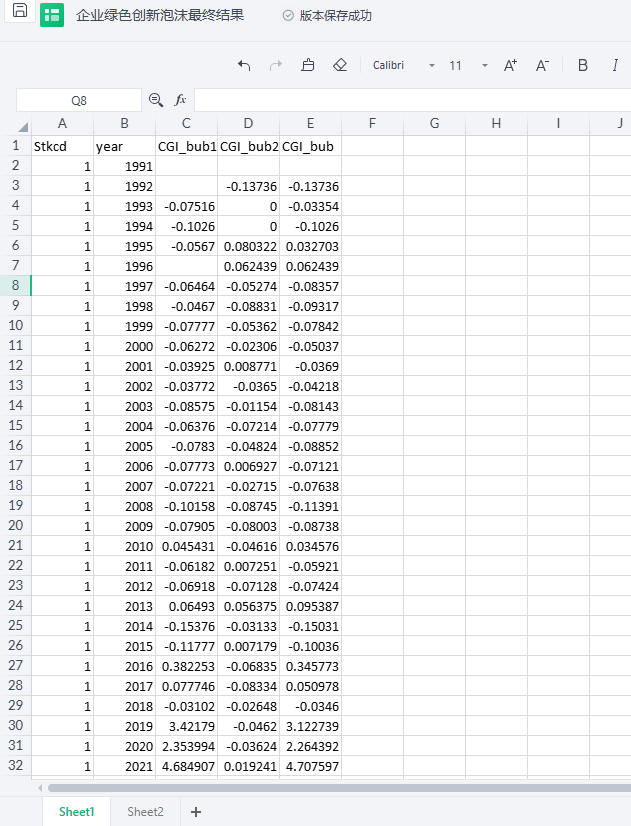Select column C header
The width and height of the screenshot is (631, 826).
(x=186, y=124)
